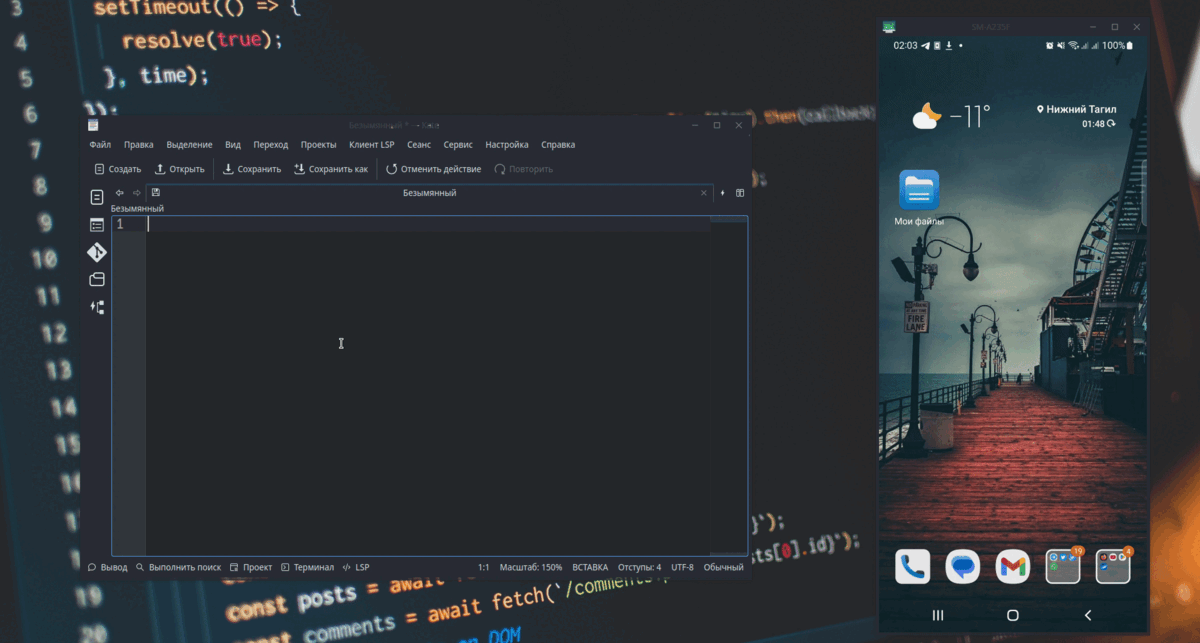The width and height of the screenshot is (1200, 643).
Task: Open Gmail on the phone dock
Action: coord(1013,567)
